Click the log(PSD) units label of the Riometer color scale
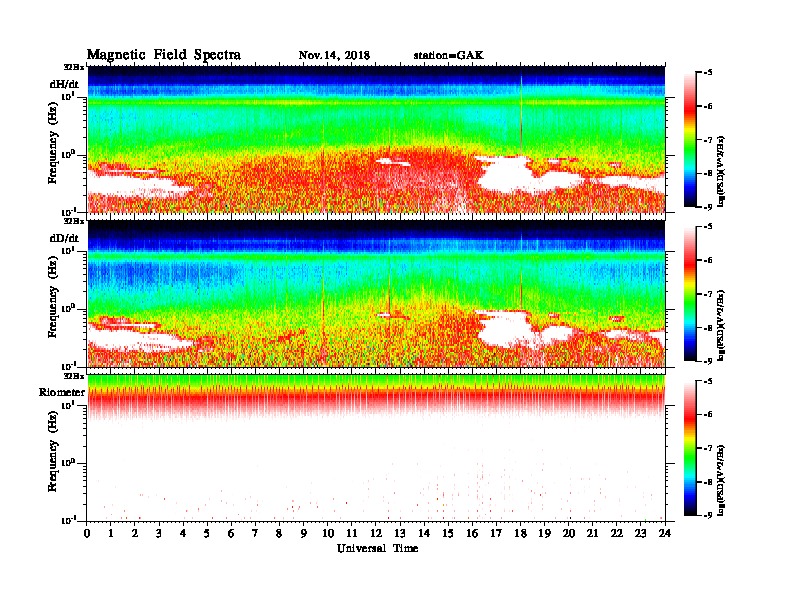Screen dimensions: 792x612 click(721, 480)
